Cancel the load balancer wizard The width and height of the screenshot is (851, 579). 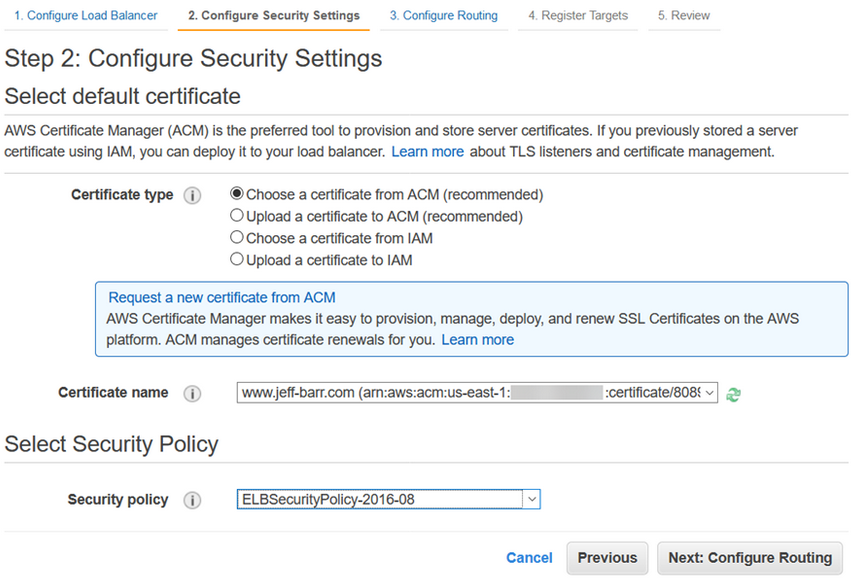529,558
